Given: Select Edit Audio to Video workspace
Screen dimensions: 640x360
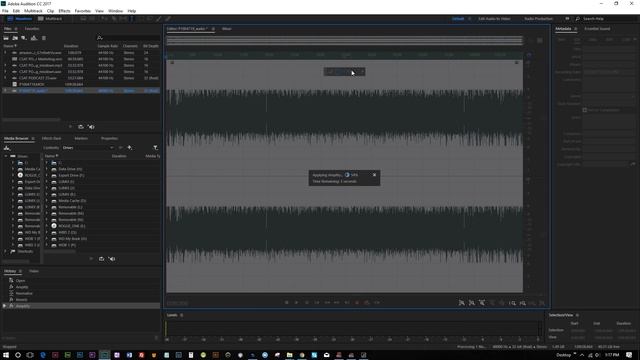Looking at the screenshot, I should (x=494, y=19).
